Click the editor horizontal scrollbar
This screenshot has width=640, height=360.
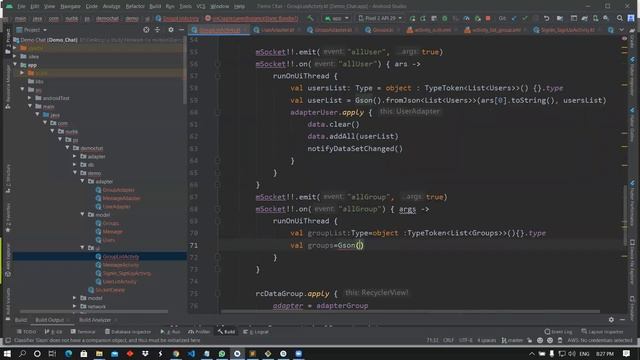(410, 312)
